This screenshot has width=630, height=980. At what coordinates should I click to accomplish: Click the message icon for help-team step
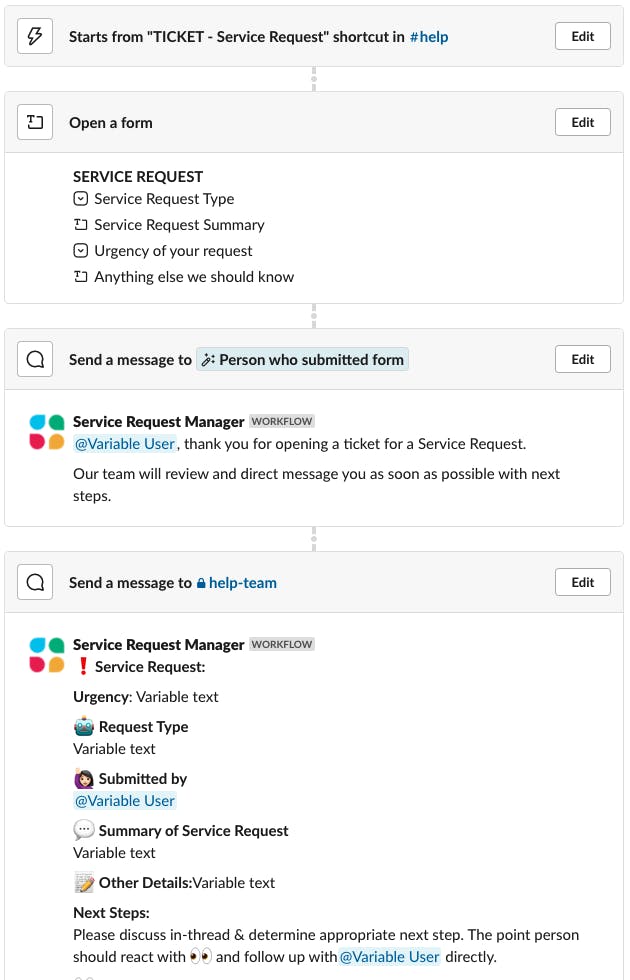pos(35,583)
